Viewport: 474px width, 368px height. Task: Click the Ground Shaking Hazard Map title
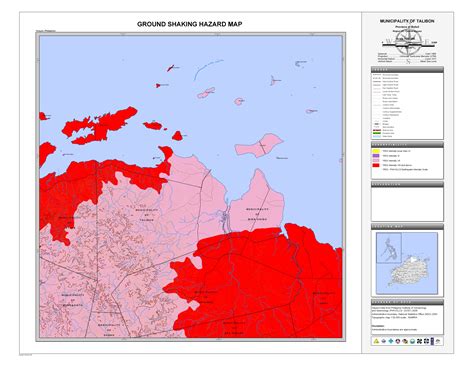(190, 24)
